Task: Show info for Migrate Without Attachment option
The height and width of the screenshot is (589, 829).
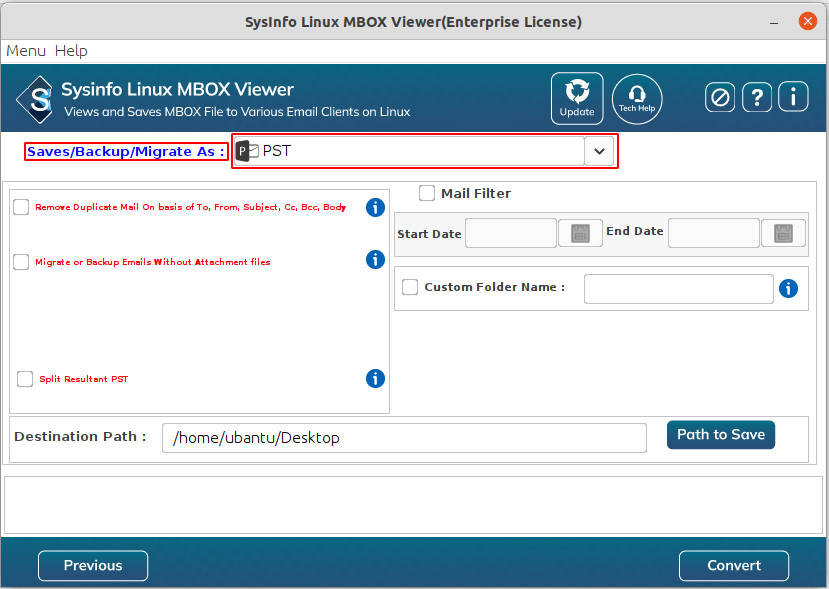Action: tap(375, 260)
